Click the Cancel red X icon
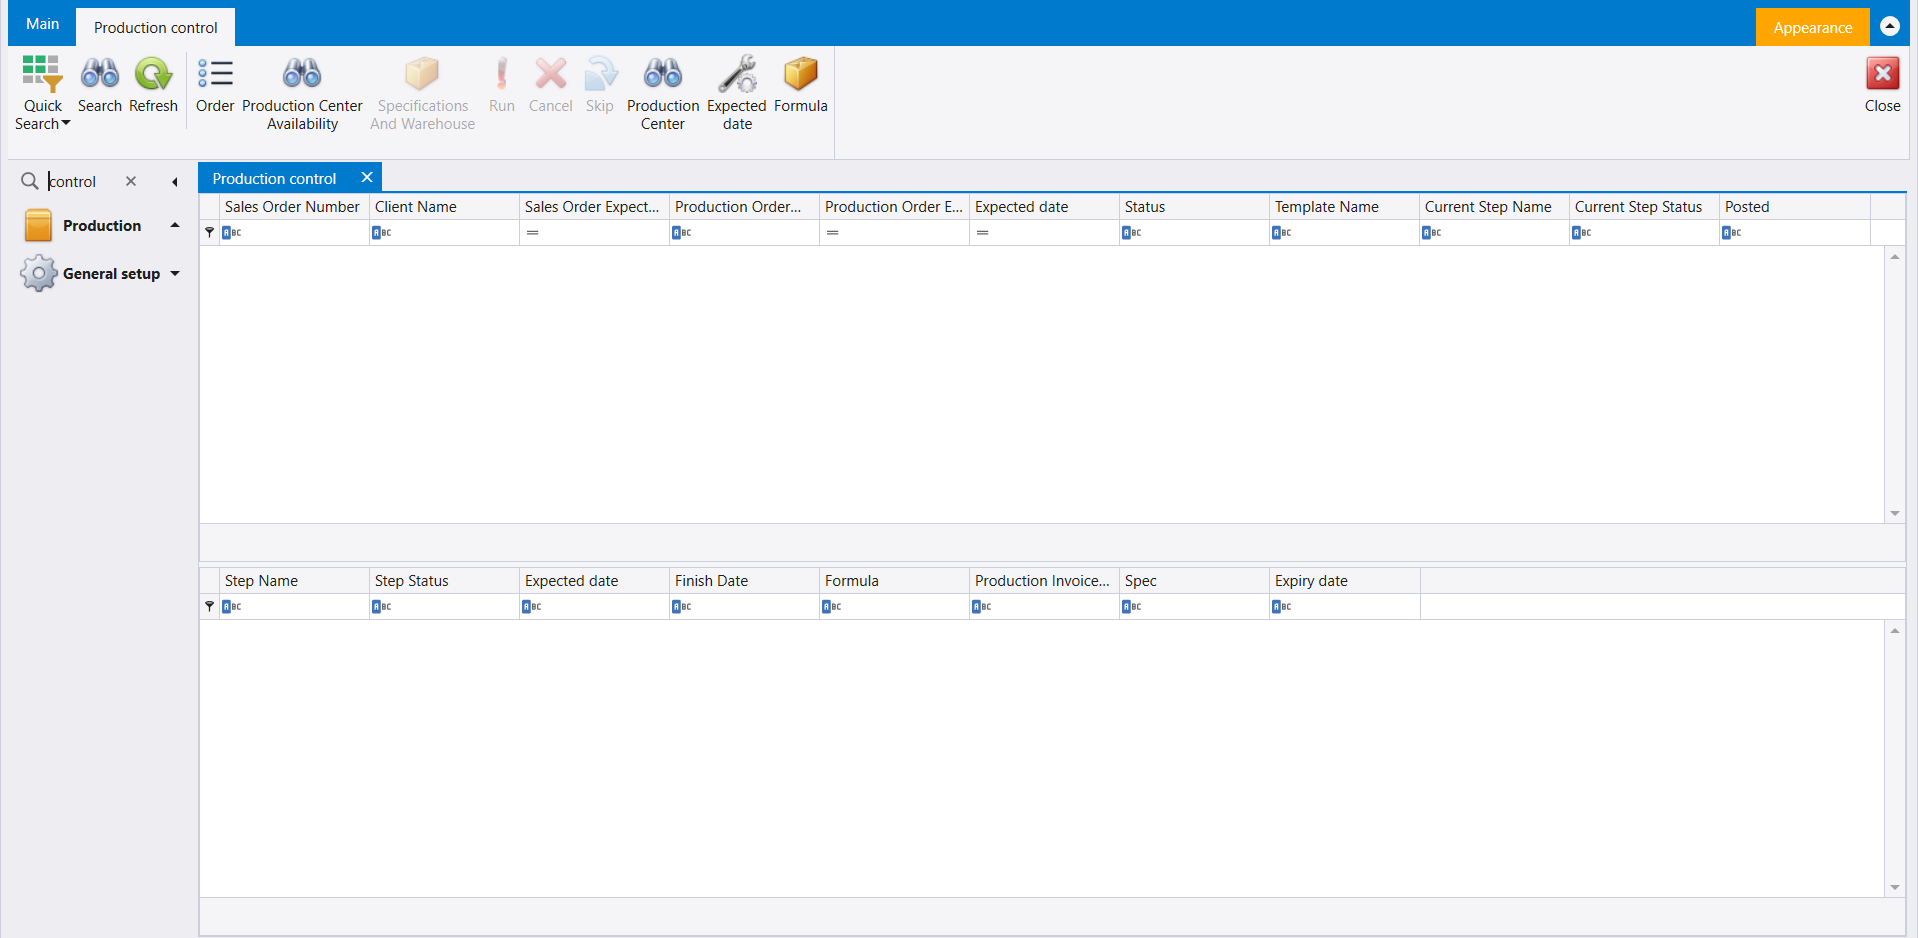 pos(550,73)
